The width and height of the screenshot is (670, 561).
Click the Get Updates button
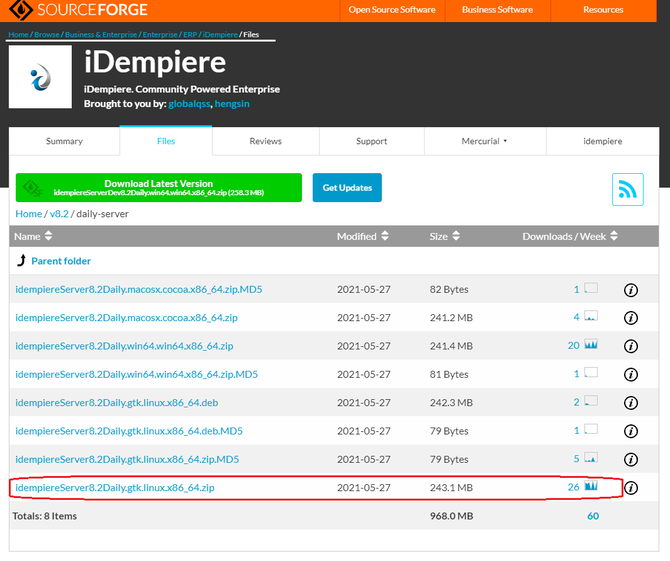click(347, 188)
